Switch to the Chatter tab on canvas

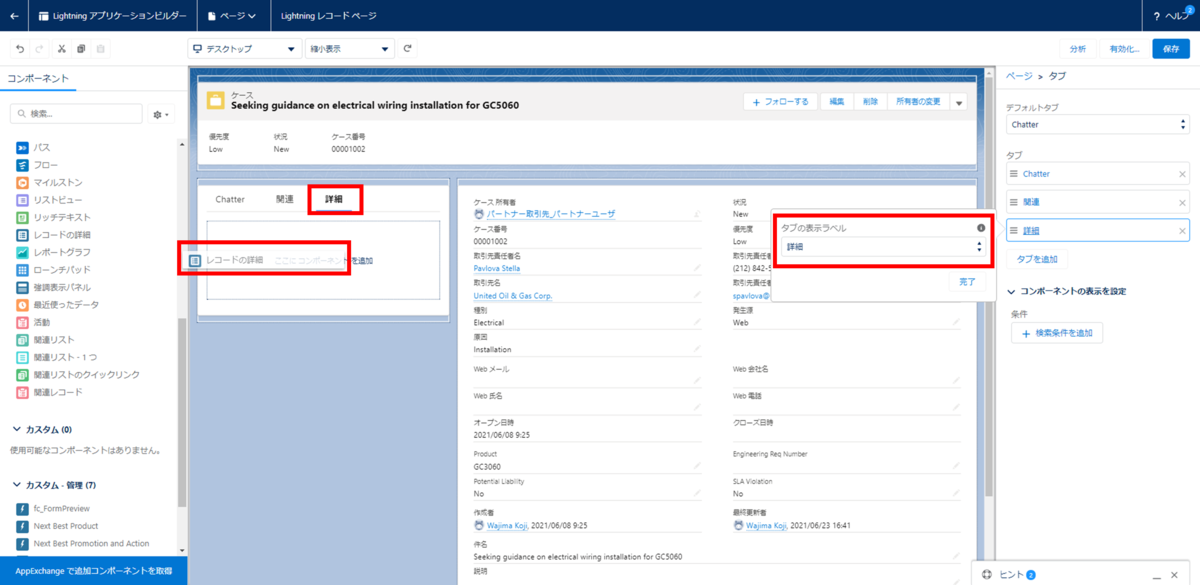230,199
